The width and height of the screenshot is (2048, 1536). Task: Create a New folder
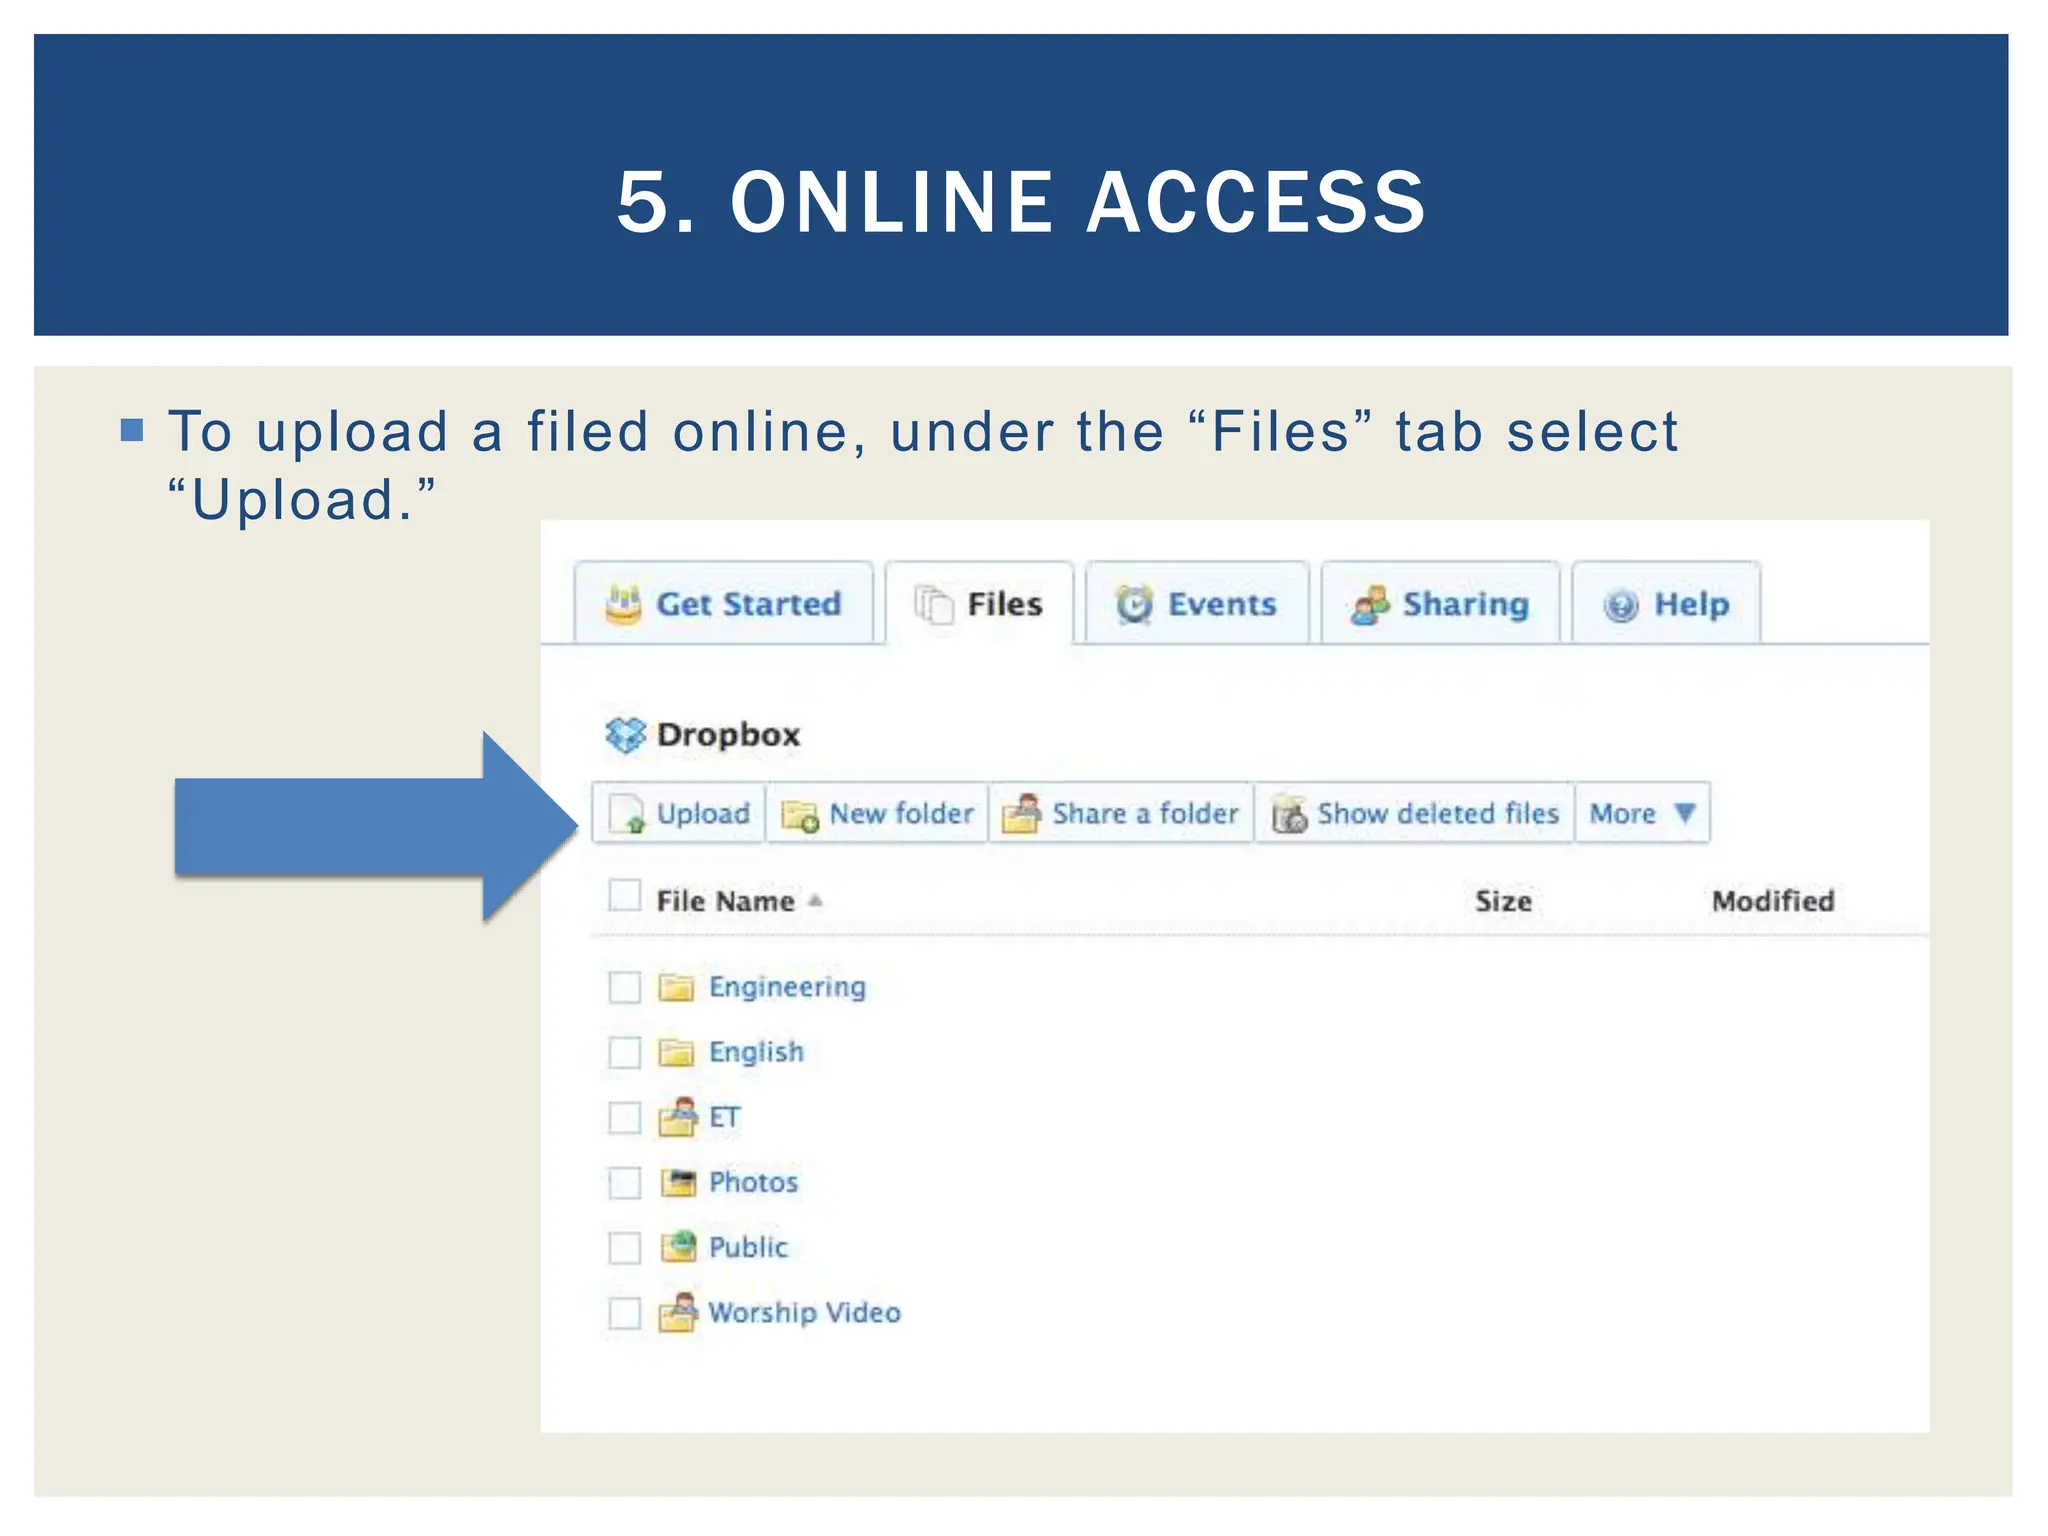(877, 813)
